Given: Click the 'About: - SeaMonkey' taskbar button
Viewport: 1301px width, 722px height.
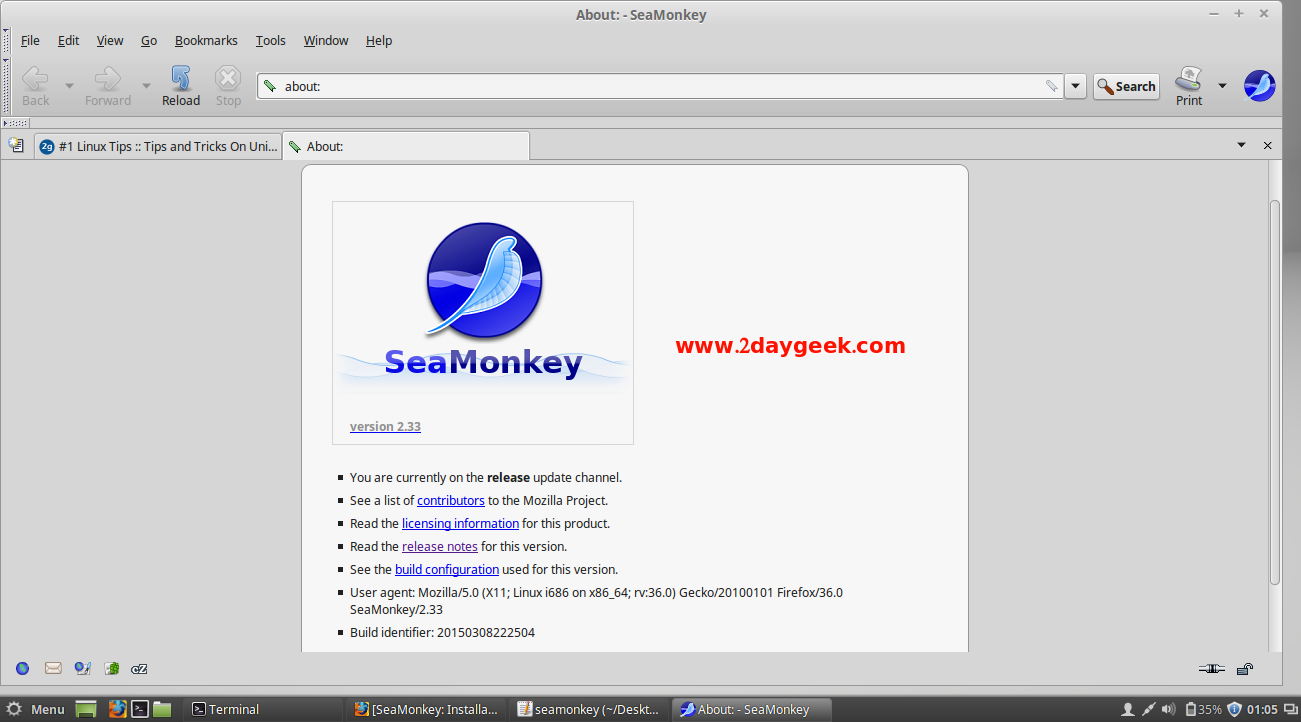Looking at the screenshot, I should pyautogui.click(x=752, y=709).
